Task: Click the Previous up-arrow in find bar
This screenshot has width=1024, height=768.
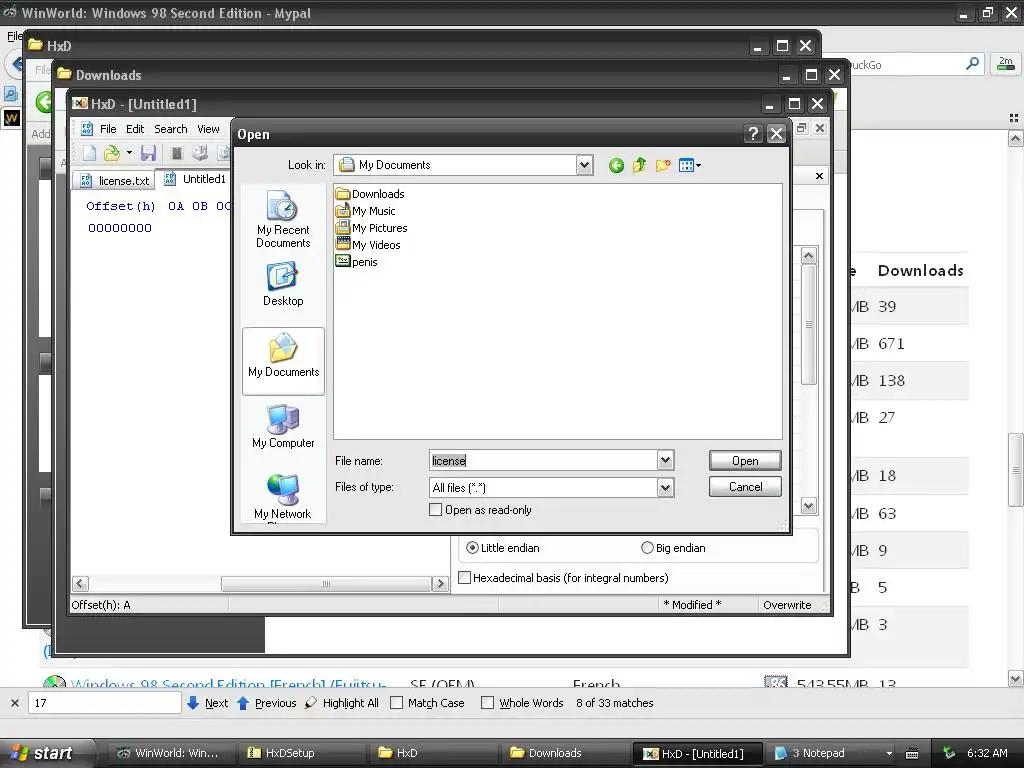Action: 243,703
